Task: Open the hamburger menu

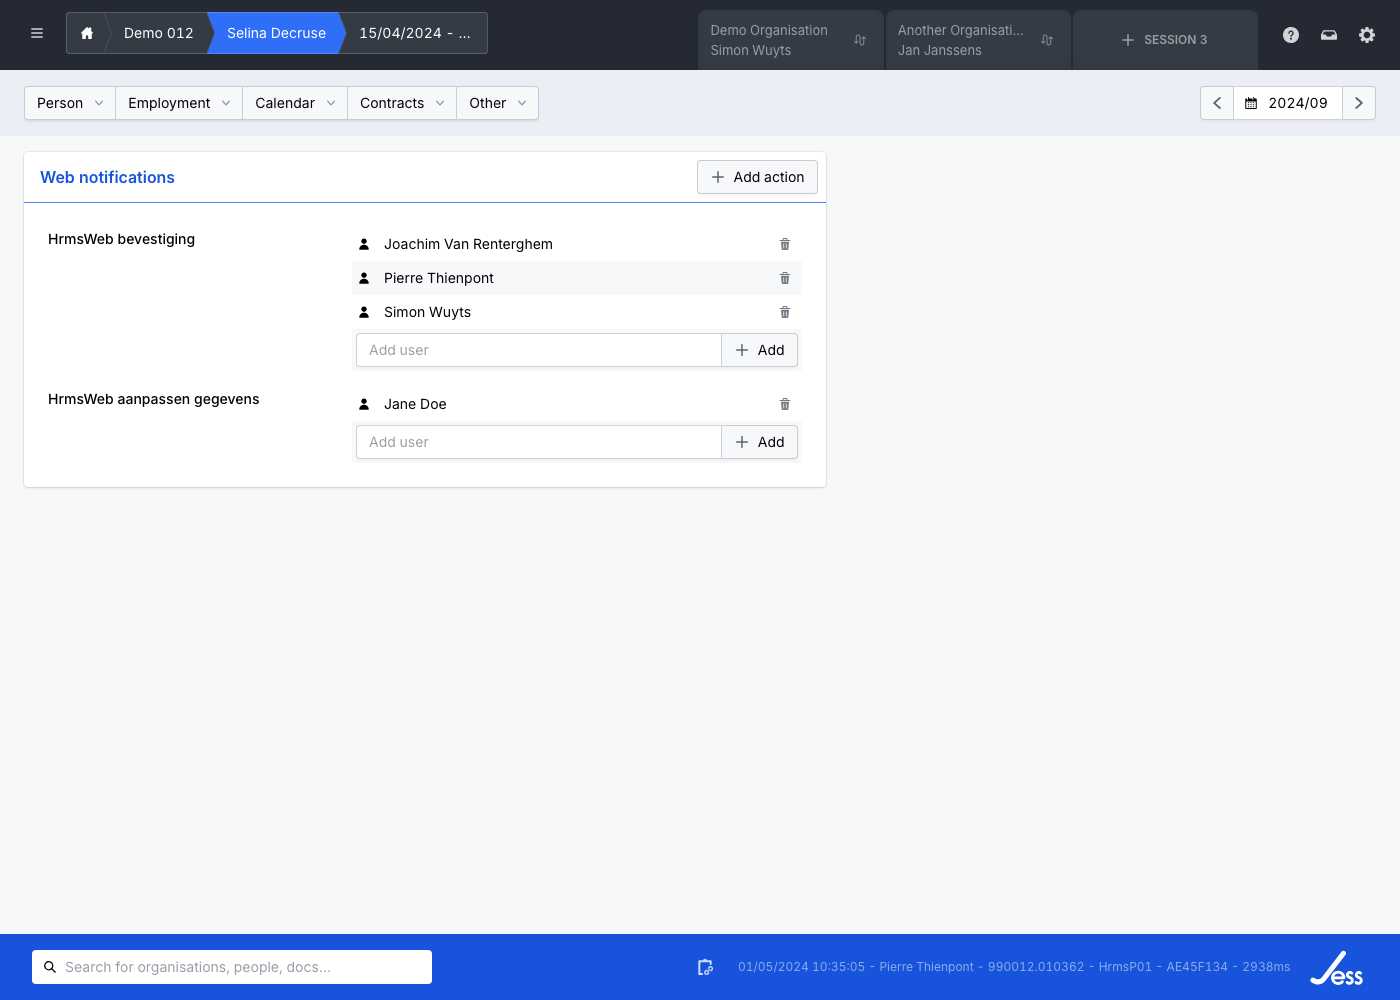Action: coord(37,33)
